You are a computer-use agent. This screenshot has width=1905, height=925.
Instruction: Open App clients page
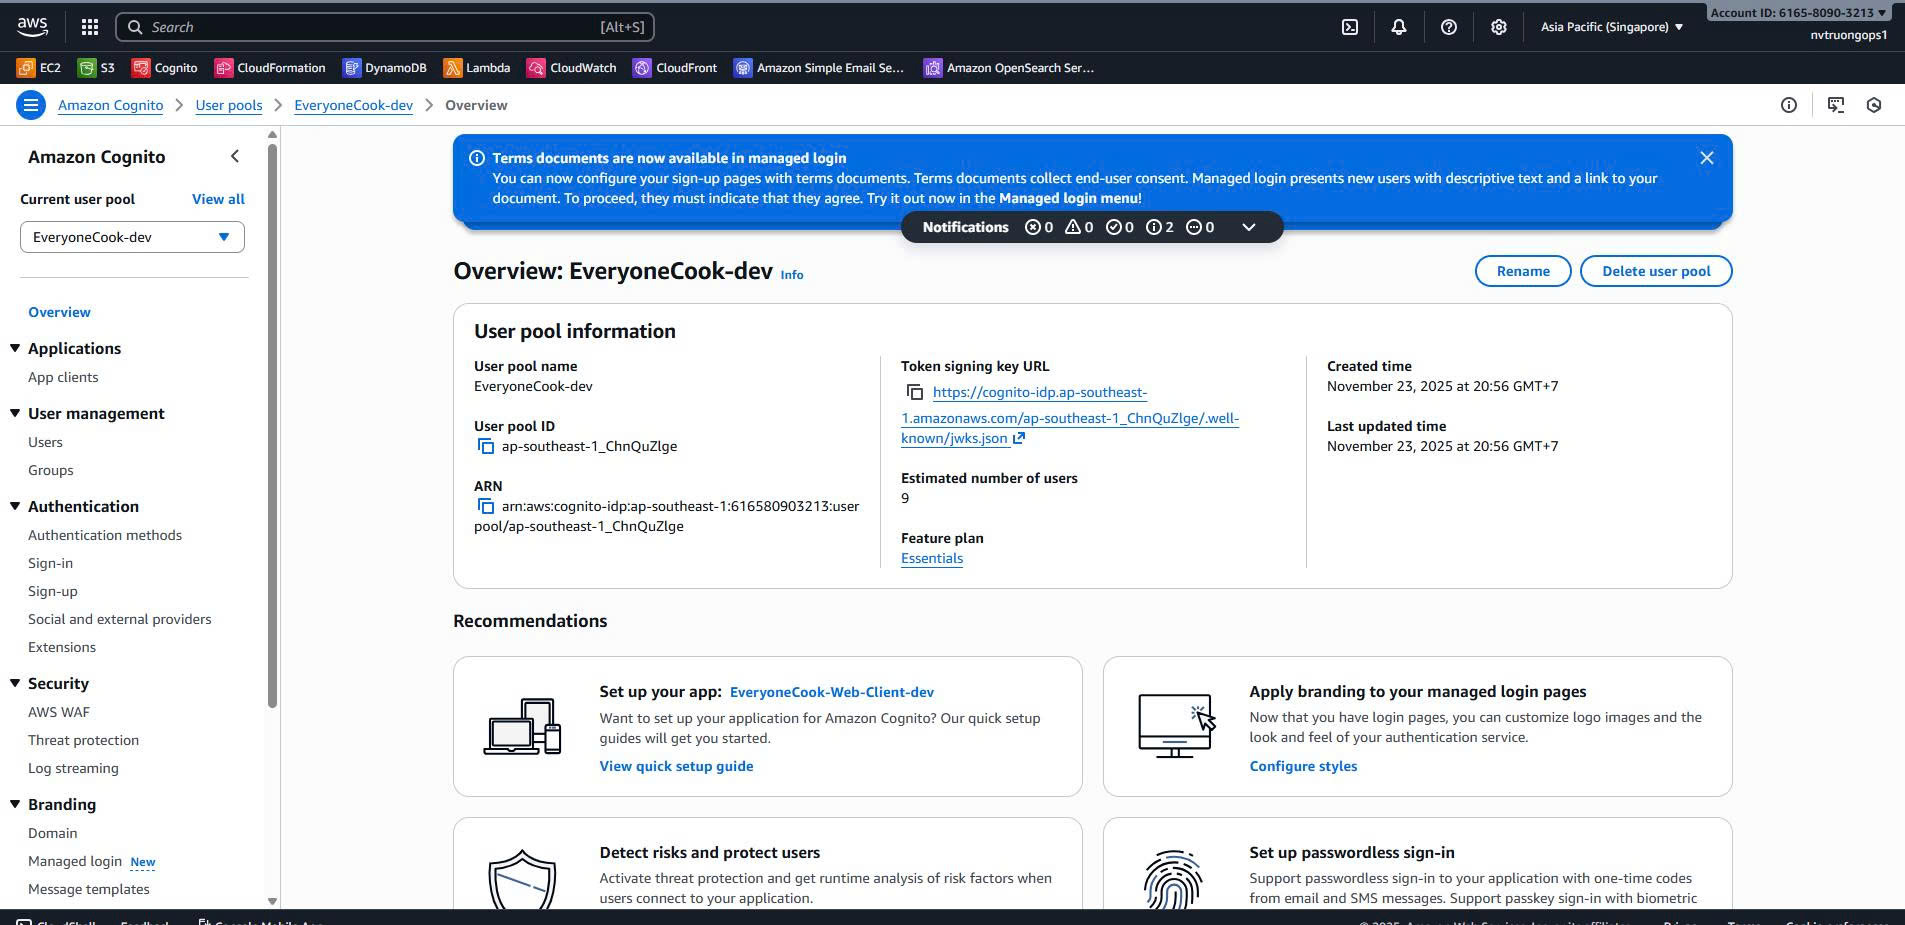(x=63, y=377)
